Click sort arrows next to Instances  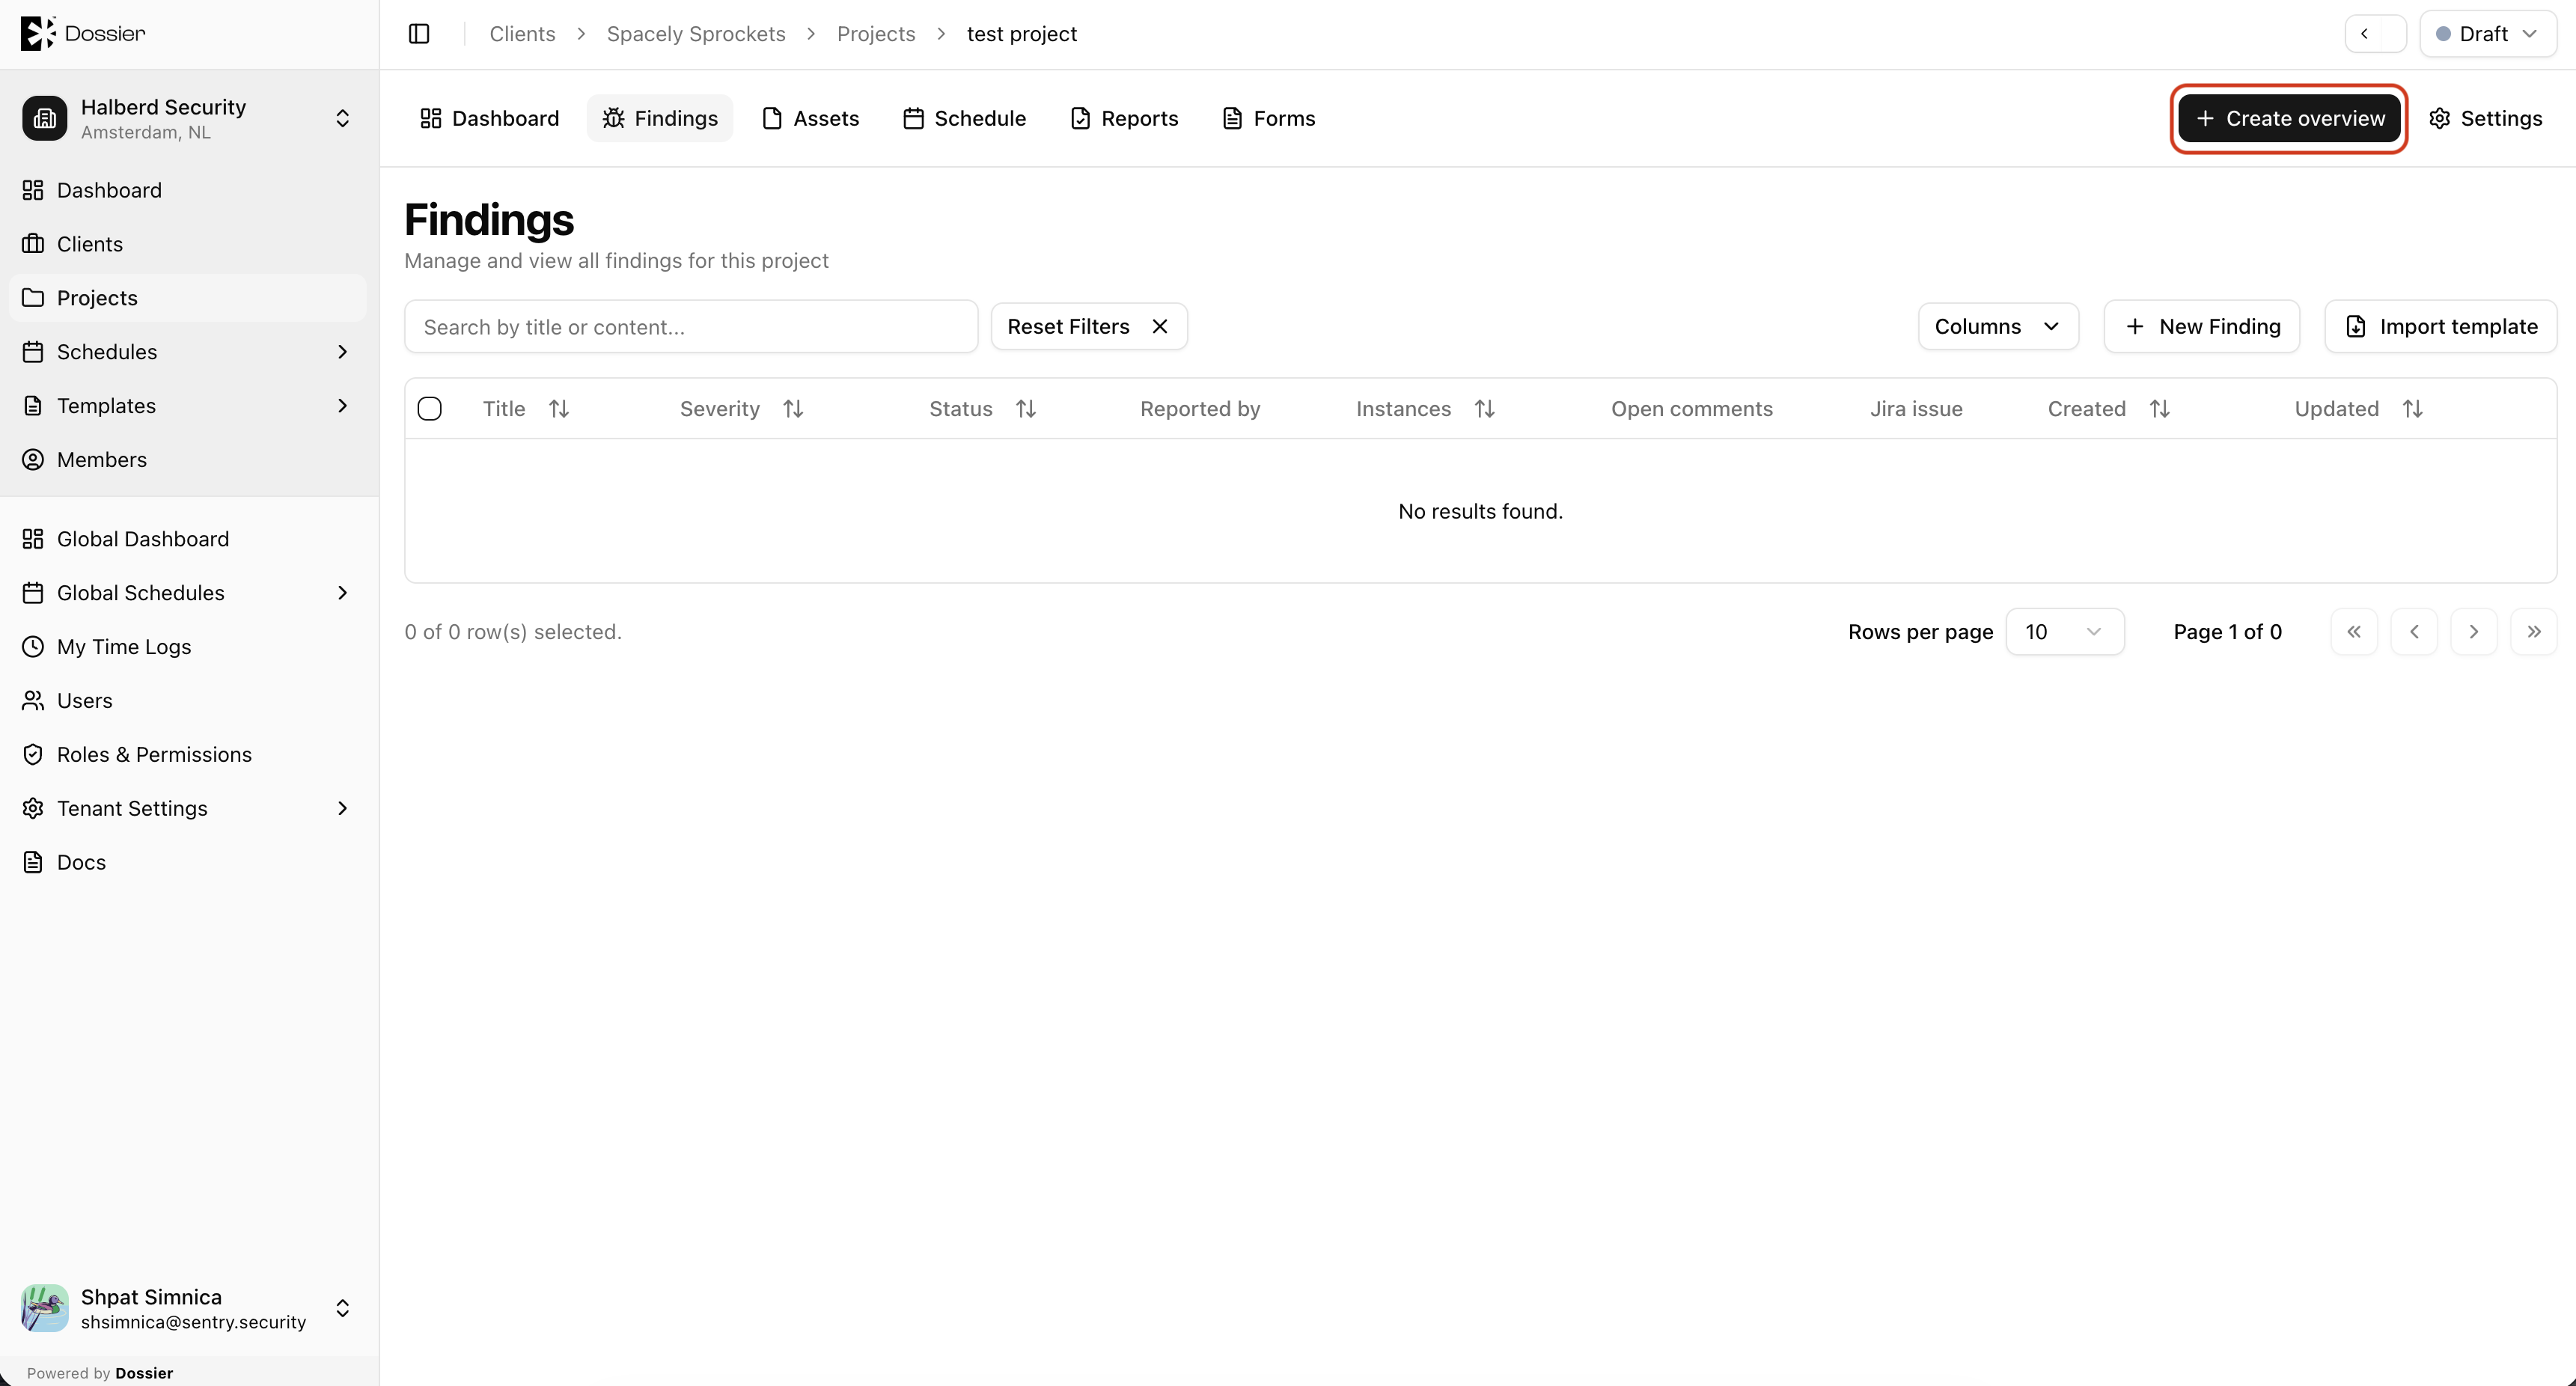[x=1485, y=409]
